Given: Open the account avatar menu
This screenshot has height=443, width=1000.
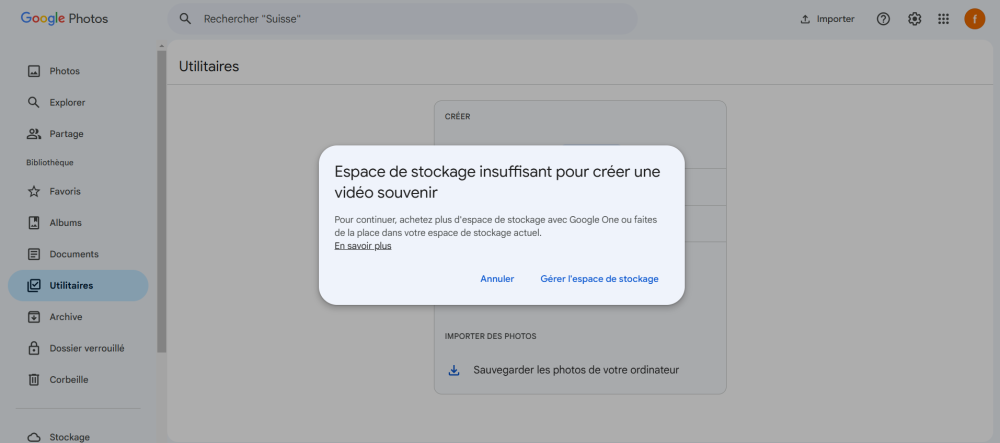Looking at the screenshot, I should (974, 19).
